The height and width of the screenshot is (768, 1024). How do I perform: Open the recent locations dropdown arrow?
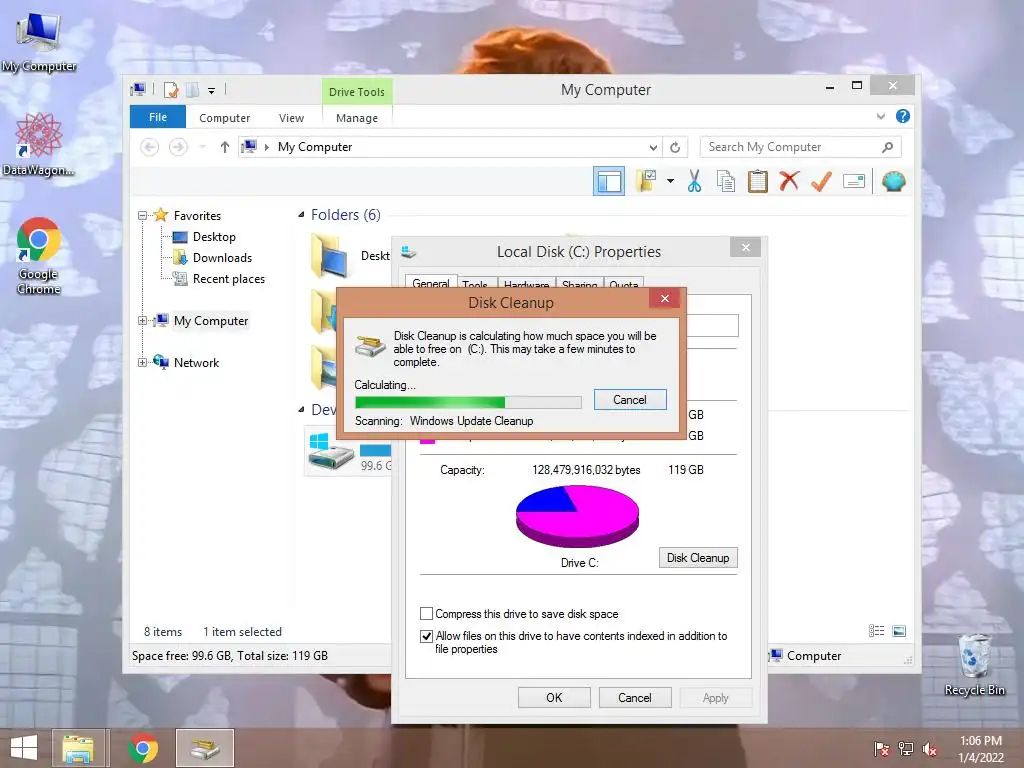[x=202, y=147]
